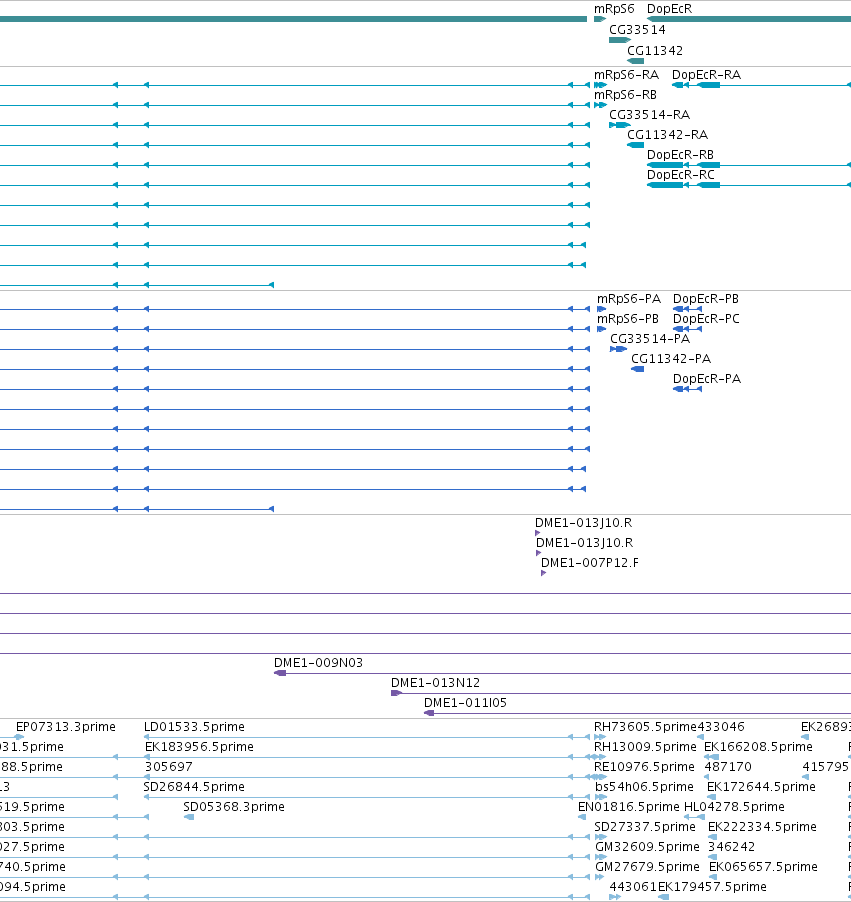
Task: Click the SD05368.3prime feature glyph
Action: point(189,817)
